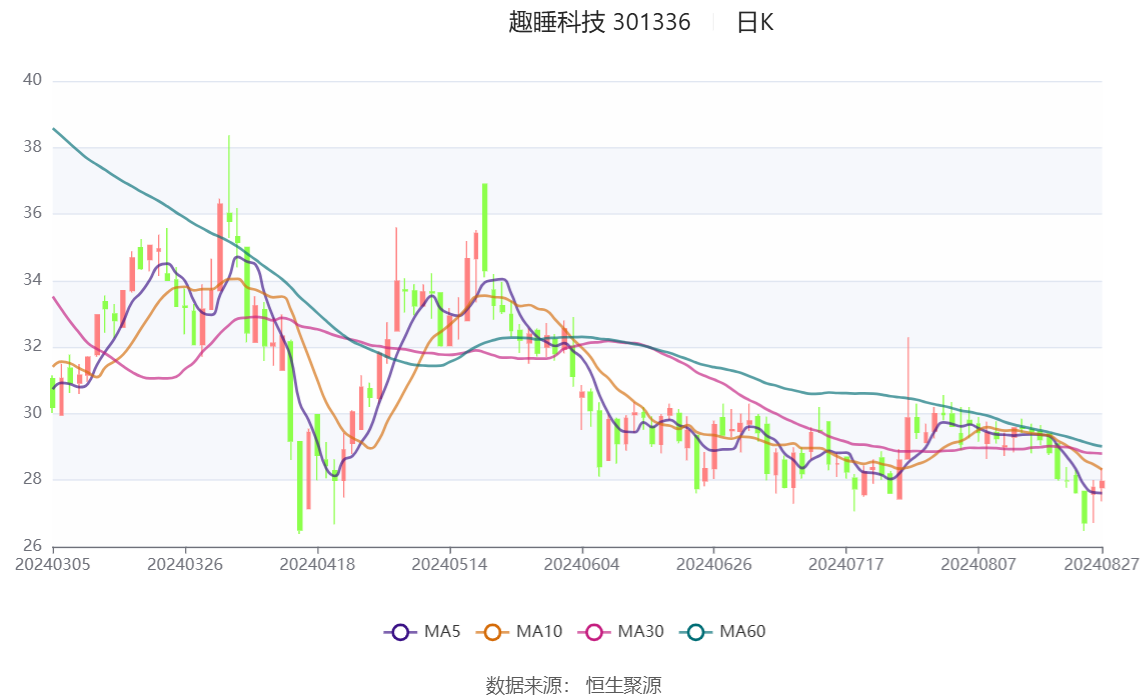Toggle the MA5 legend series
Viewport: 1147px width, 699px height.
coord(422,632)
